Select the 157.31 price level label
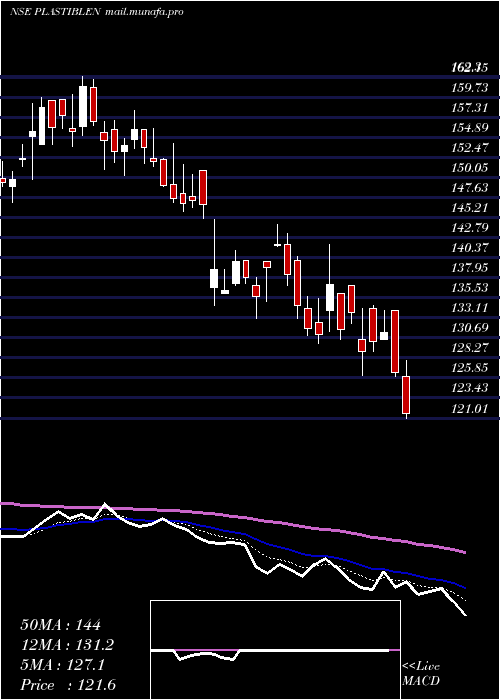This screenshot has width=500, height=700. 469,108
